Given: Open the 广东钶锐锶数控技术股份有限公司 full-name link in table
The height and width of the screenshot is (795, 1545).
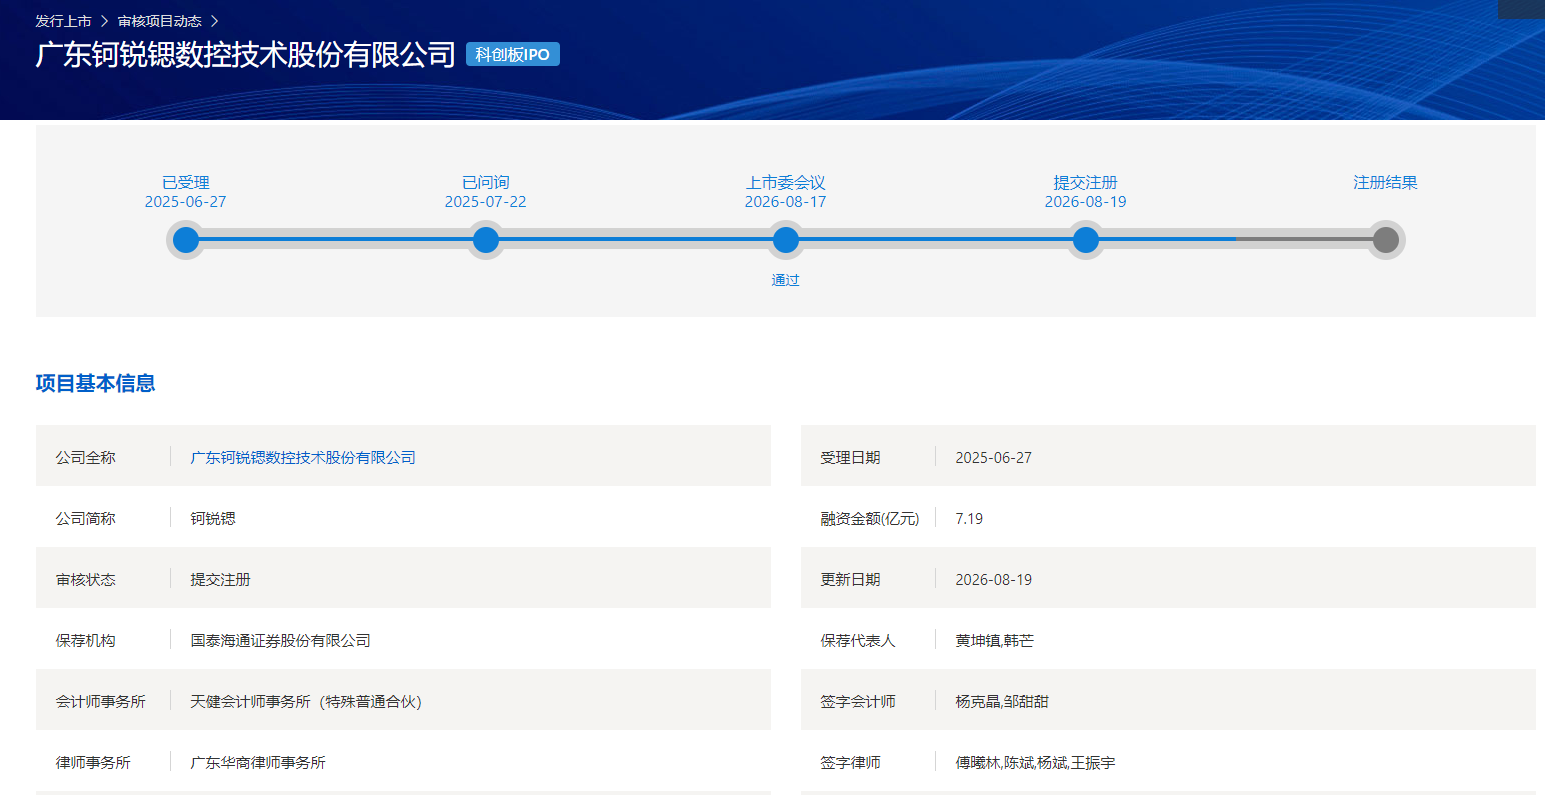Looking at the screenshot, I should tap(303, 458).
